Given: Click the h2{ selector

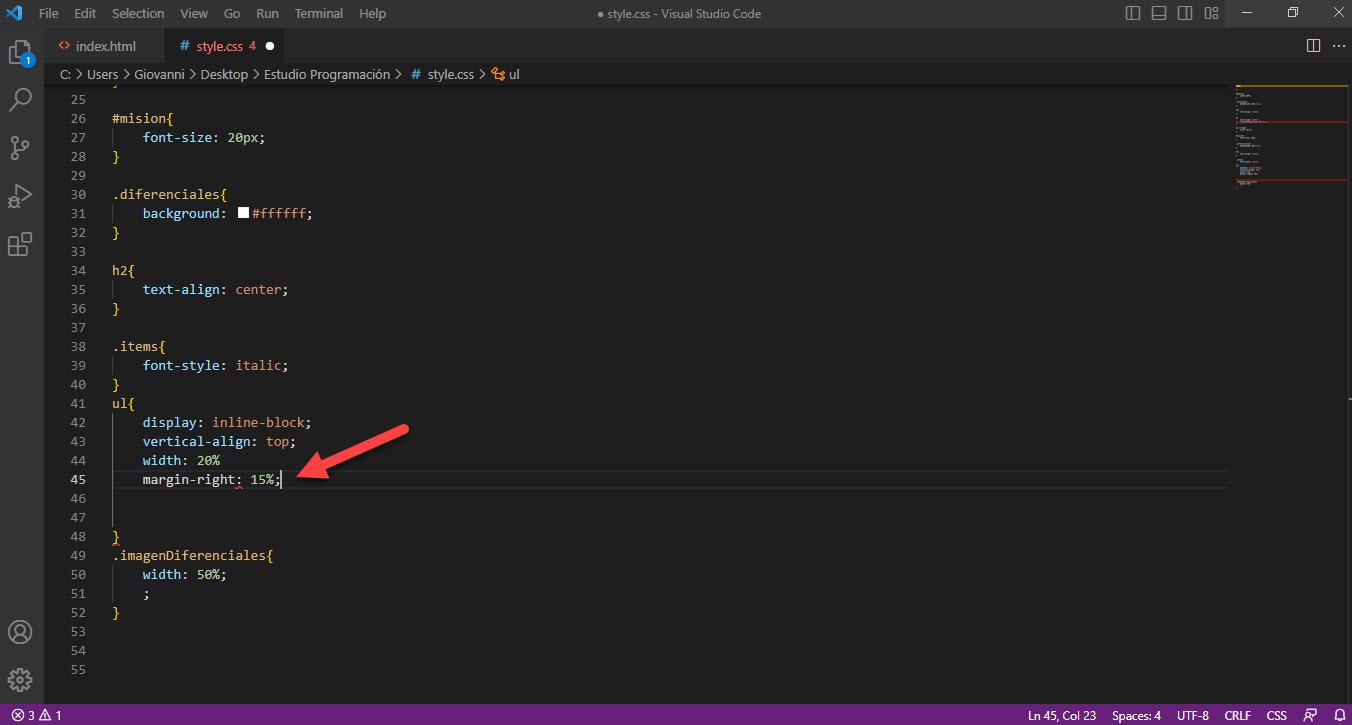Looking at the screenshot, I should tap(123, 271).
